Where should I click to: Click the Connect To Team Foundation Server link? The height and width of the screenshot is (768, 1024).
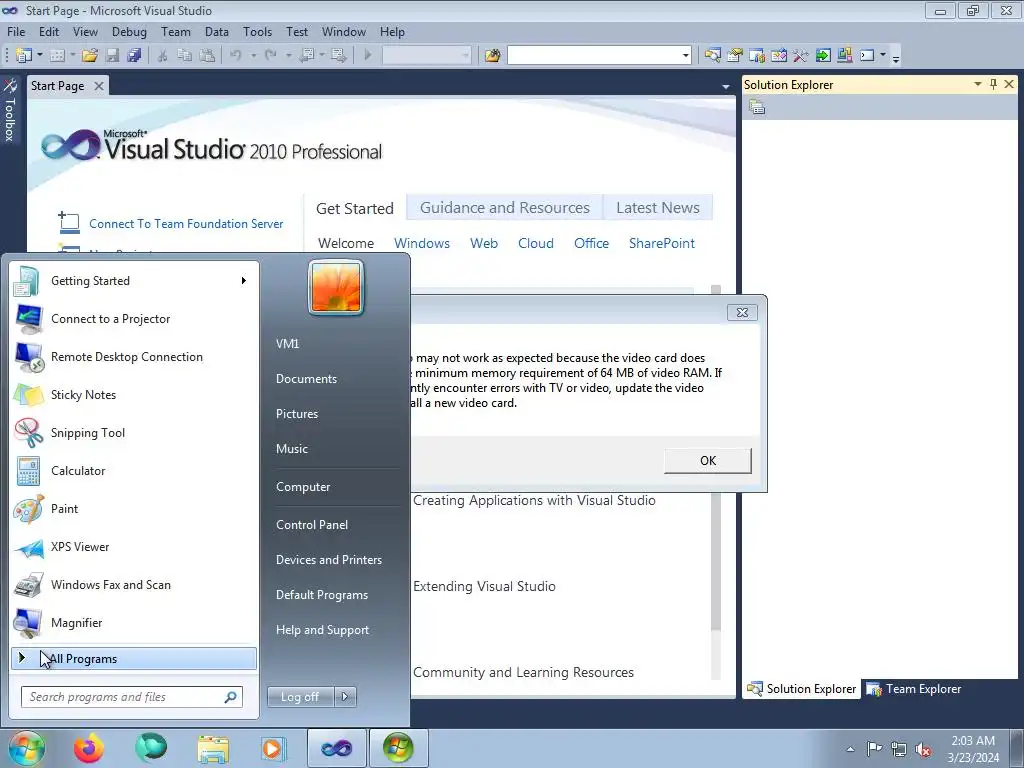pos(186,224)
